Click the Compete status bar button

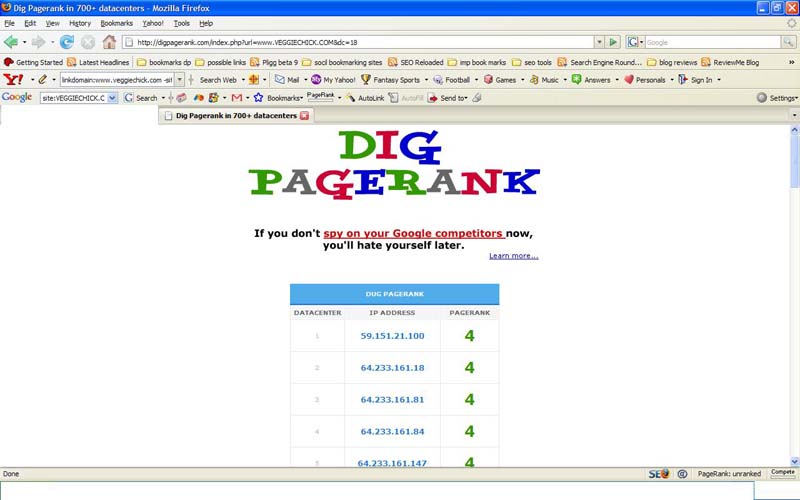pos(783,473)
